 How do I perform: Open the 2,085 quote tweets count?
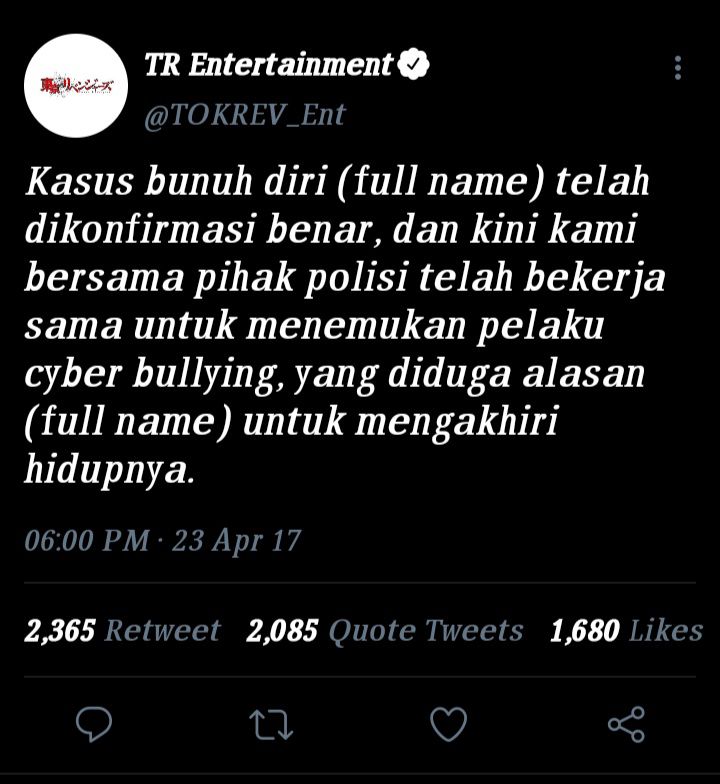click(x=282, y=630)
